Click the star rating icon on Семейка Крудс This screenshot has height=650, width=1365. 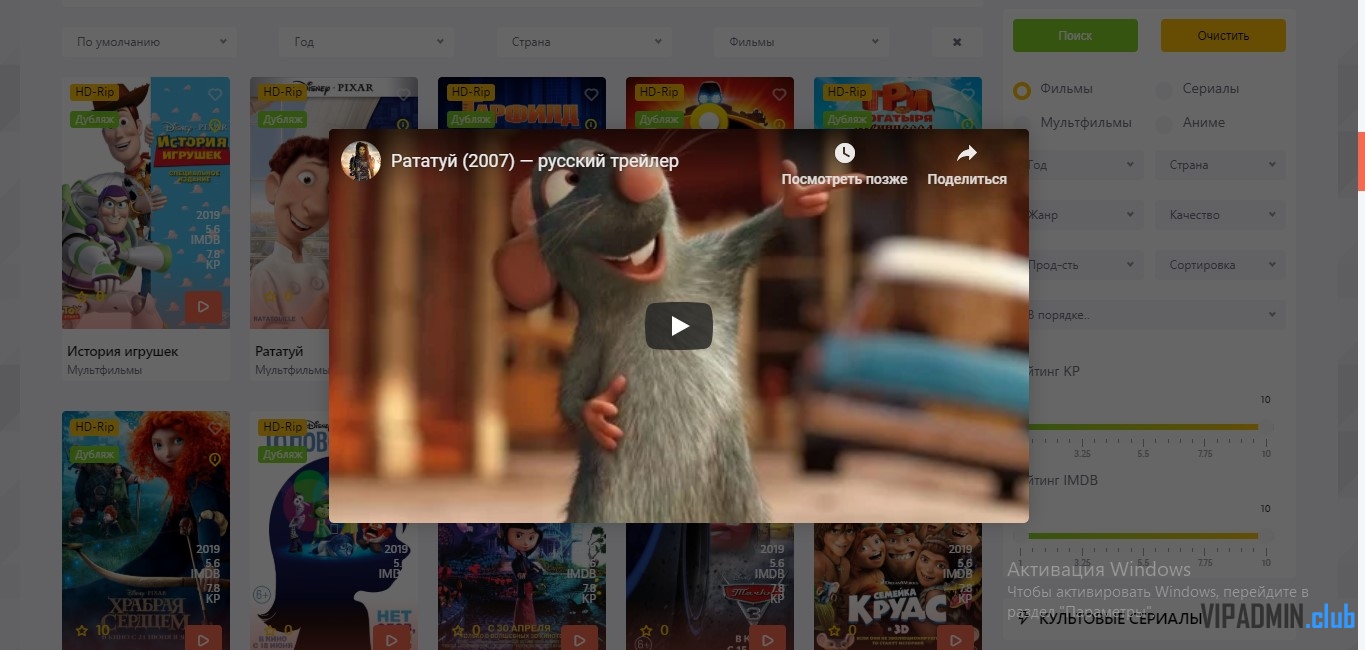[x=834, y=631]
